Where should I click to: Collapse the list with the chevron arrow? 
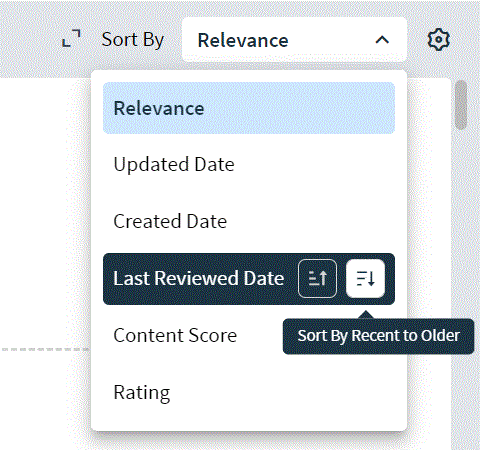point(382,40)
